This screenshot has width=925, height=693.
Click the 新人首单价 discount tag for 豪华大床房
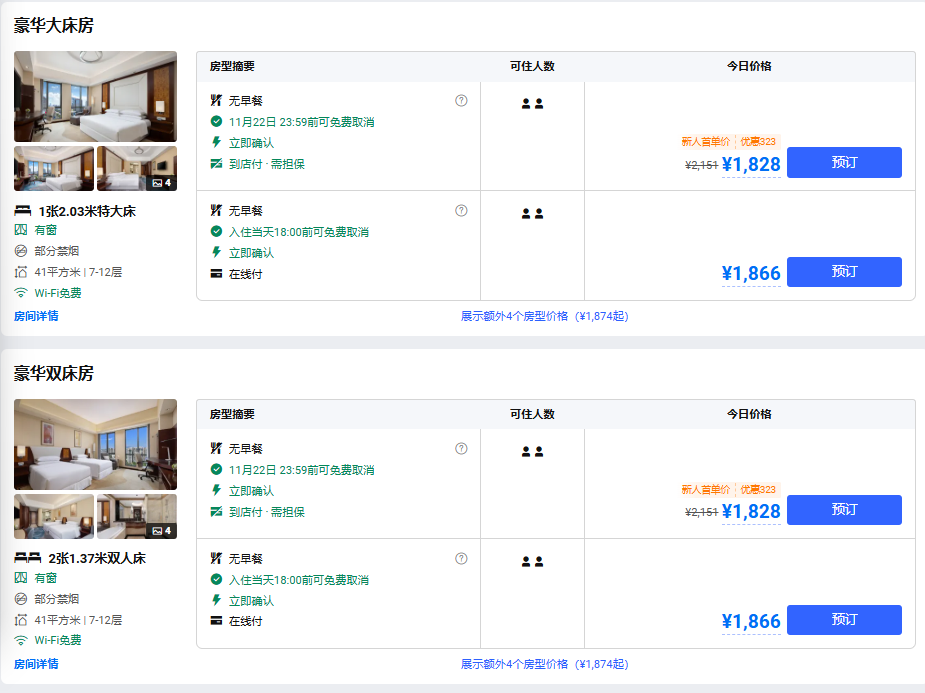pyautogui.click(x=706, y=142)
